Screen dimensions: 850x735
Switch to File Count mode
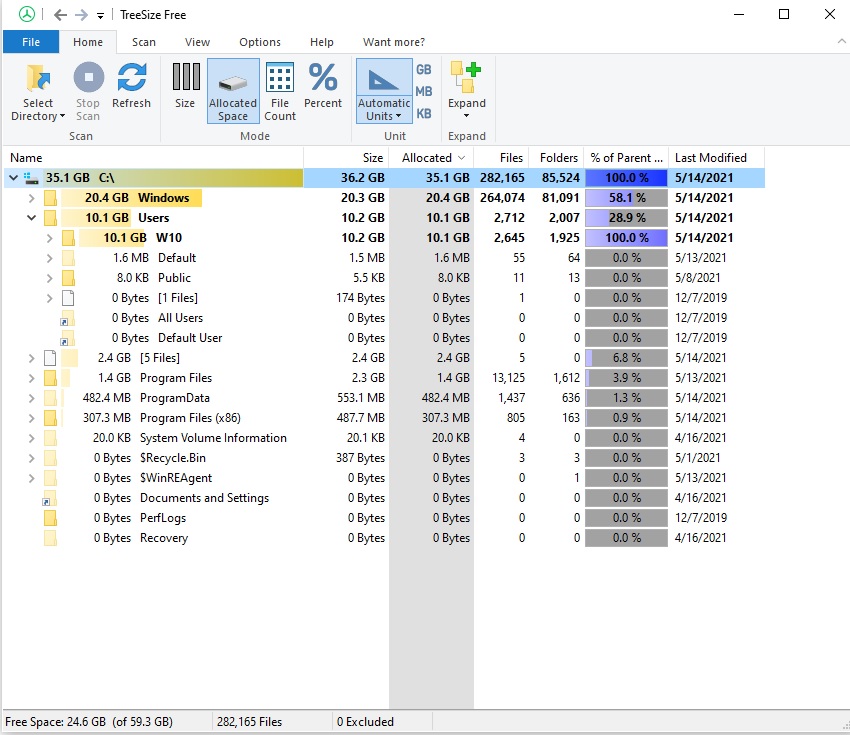(x=280, y=92)
